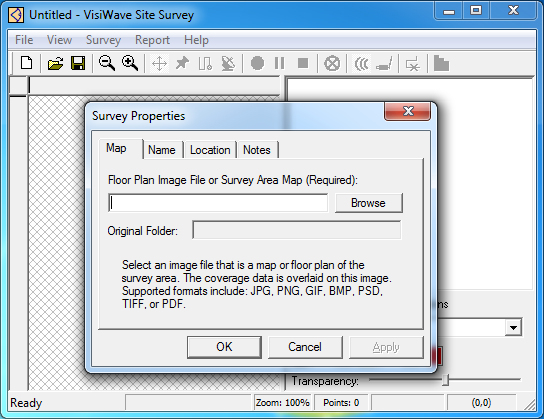Open the File menu
544x419 pixels.
(x=24, y=40)
